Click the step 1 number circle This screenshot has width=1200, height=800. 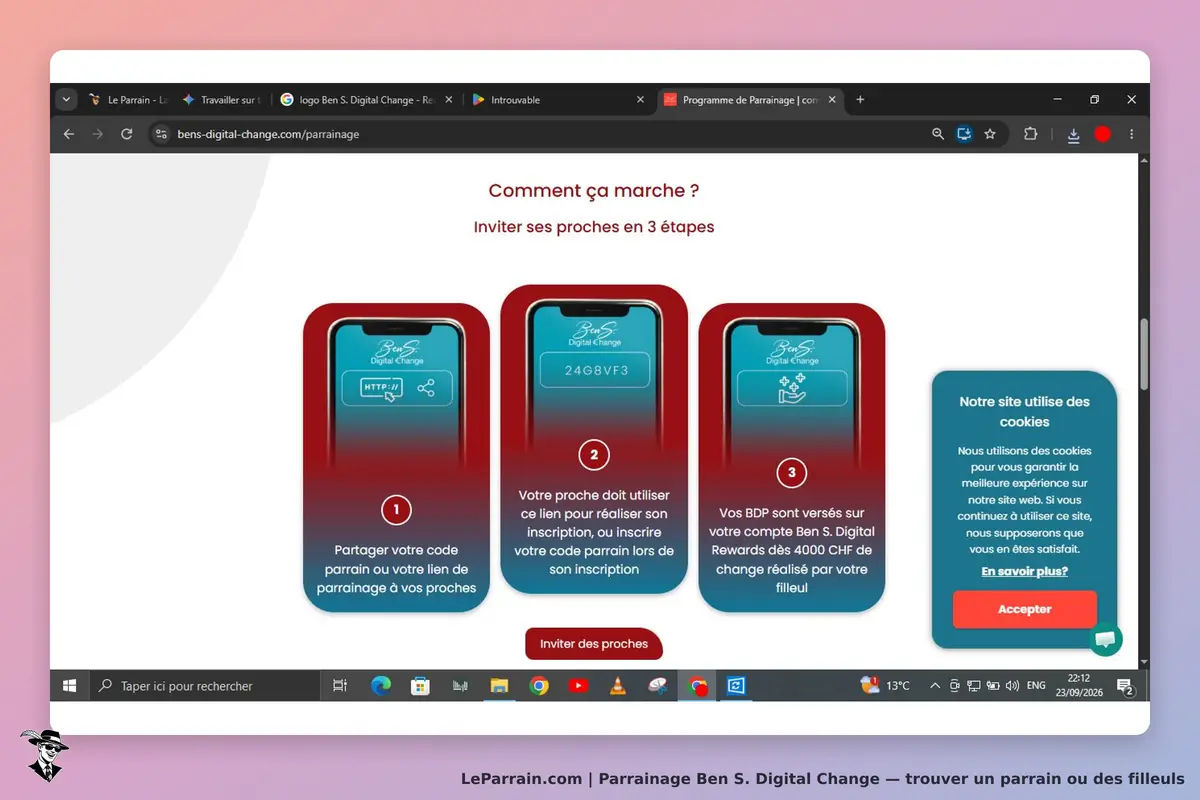click(x=396, y=510)
